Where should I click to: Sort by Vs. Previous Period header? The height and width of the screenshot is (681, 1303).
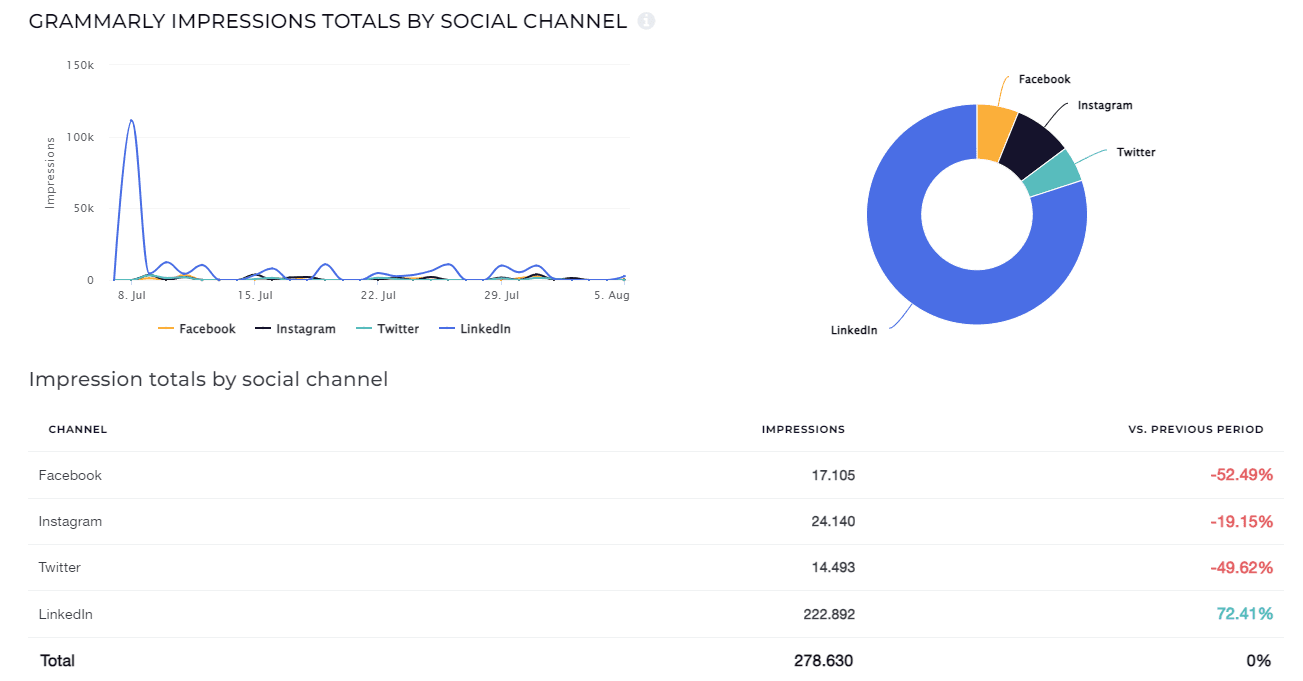1195,430
